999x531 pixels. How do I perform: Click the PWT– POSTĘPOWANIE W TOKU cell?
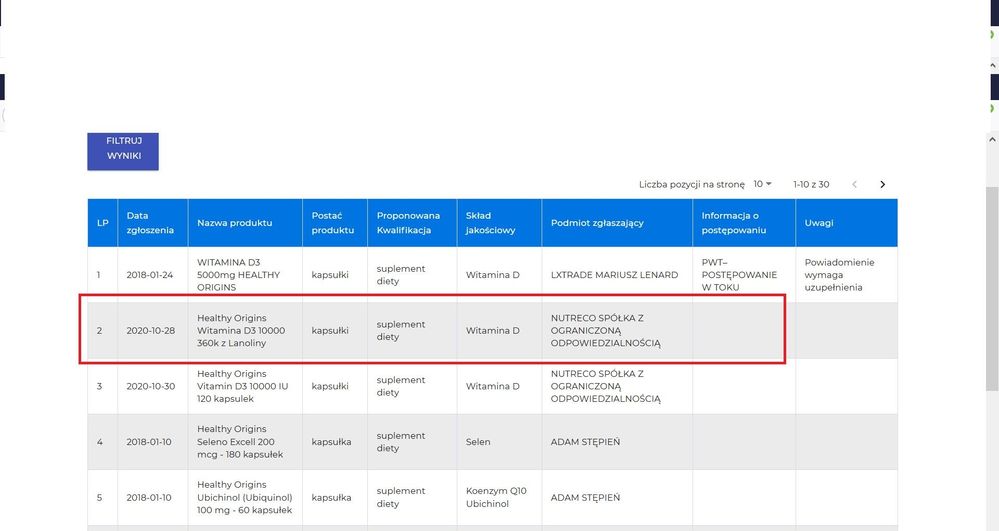(740, 275)
